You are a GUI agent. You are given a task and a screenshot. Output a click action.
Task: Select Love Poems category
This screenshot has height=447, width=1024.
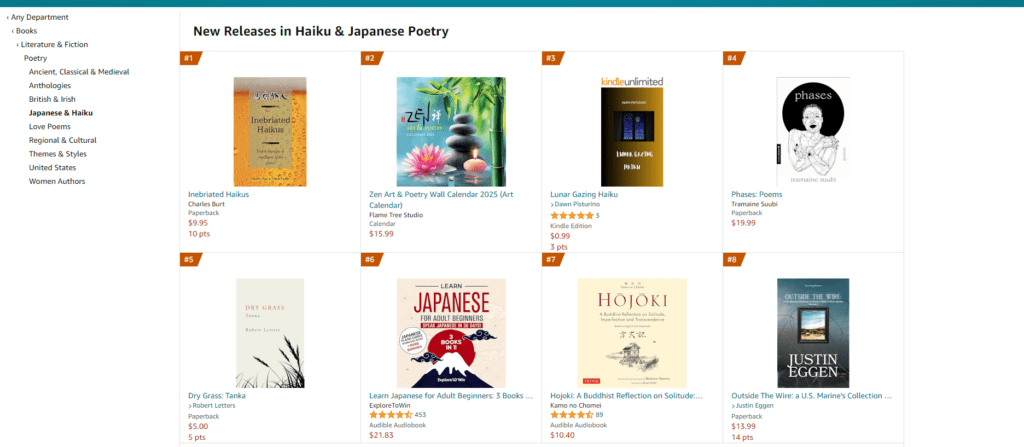pos(50,126)
